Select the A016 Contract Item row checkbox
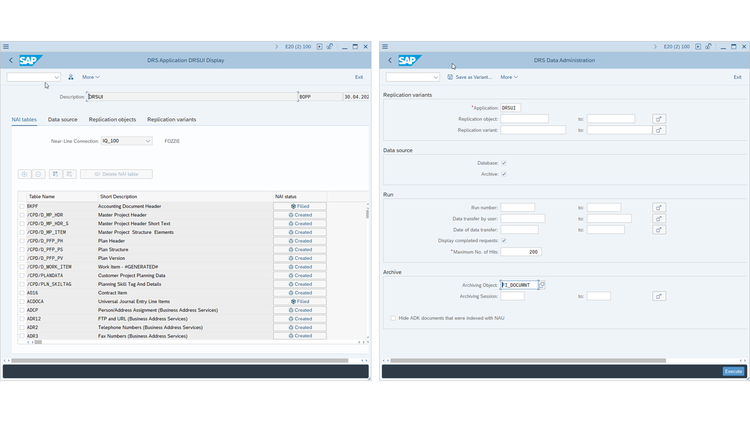The width and height of the screenshot is (750, 422). pyautogui.click(x=22, y=293)
